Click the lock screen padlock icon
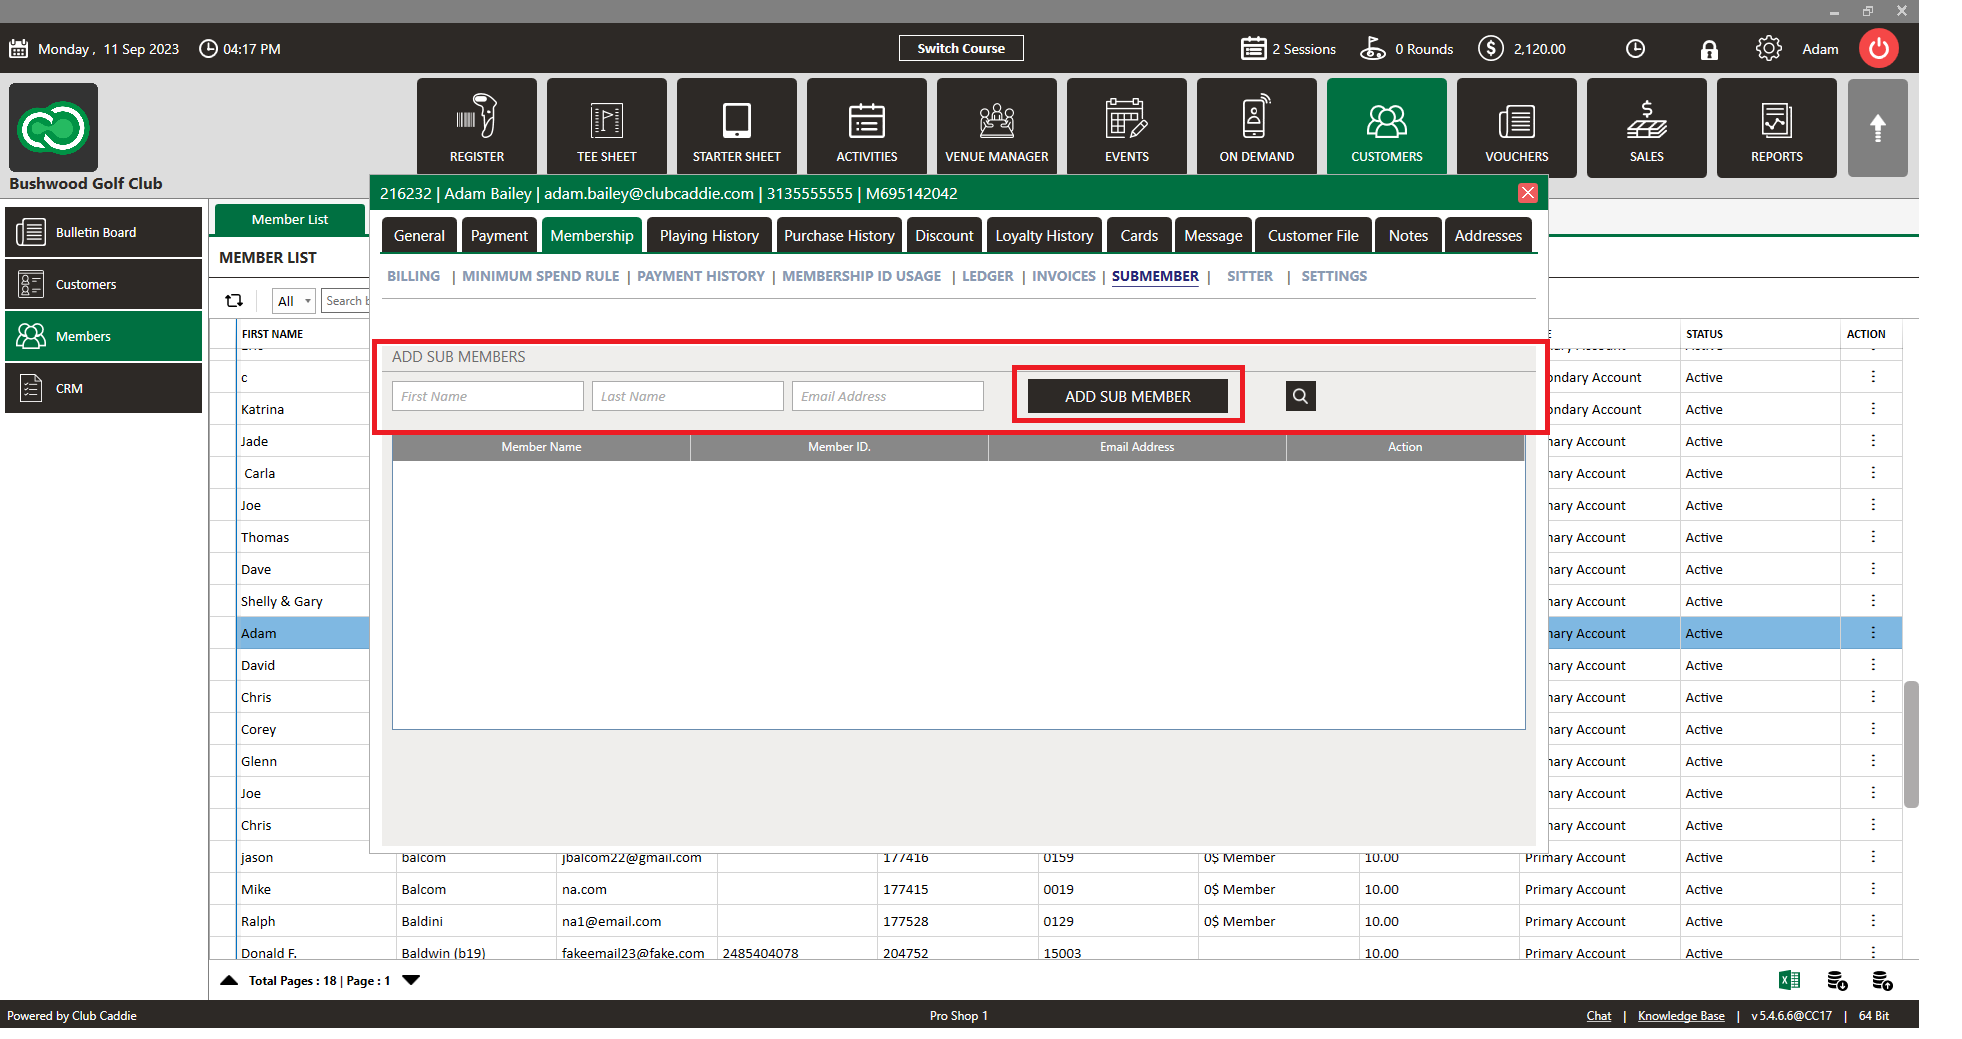Image resolution: width=1962 pixels, height=1039 pixels. pos(1709,49)
